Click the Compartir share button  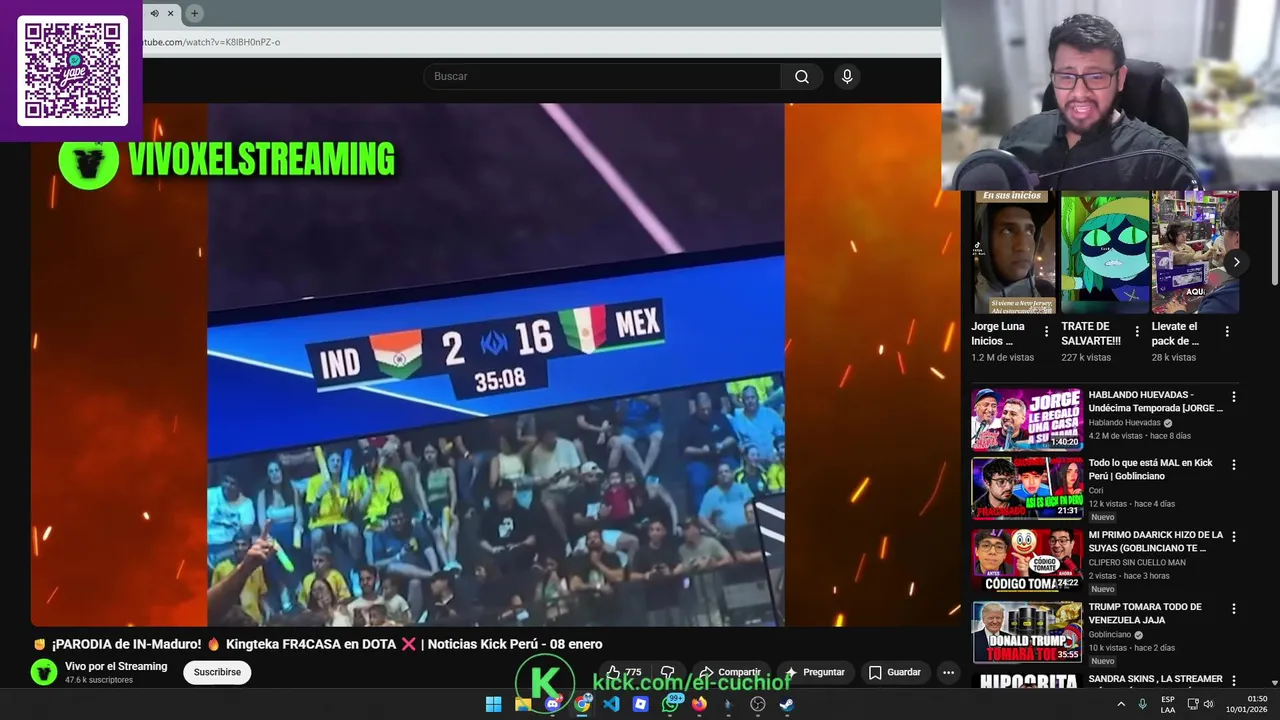click(730, 672)
